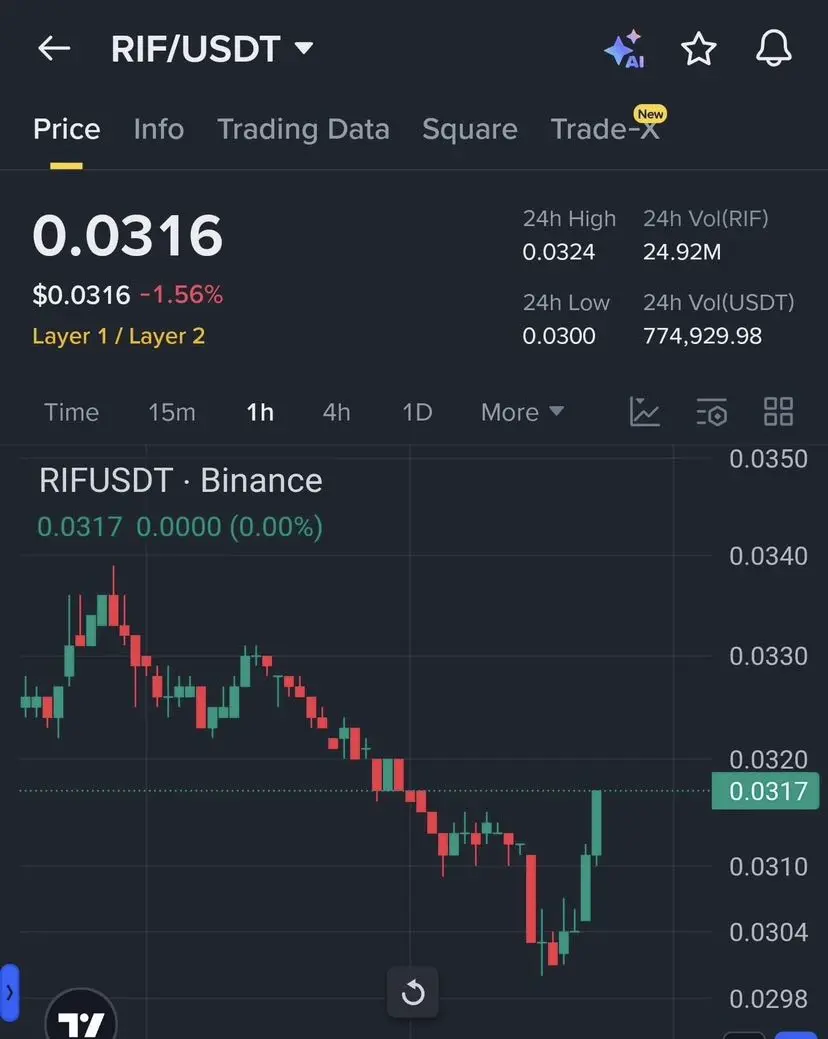
Task: Open the Square tab
Action: click(x=470, y=129)
